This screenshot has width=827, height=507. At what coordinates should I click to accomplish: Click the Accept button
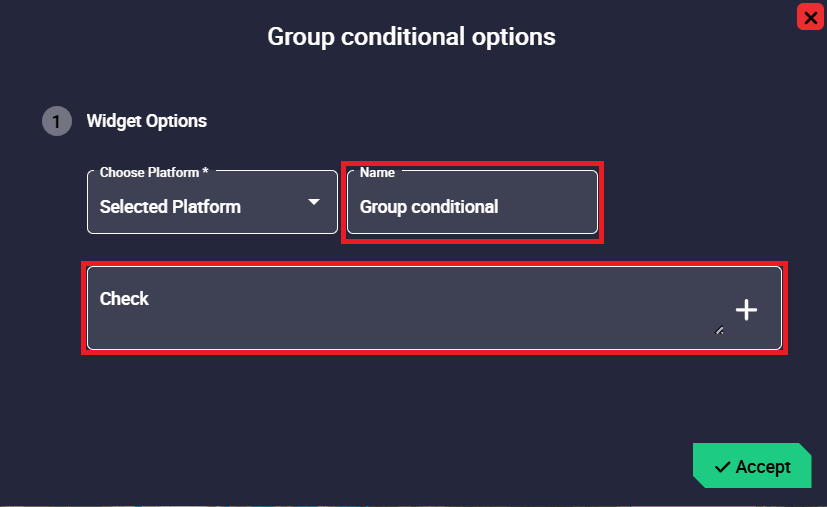tap(752, 466)
